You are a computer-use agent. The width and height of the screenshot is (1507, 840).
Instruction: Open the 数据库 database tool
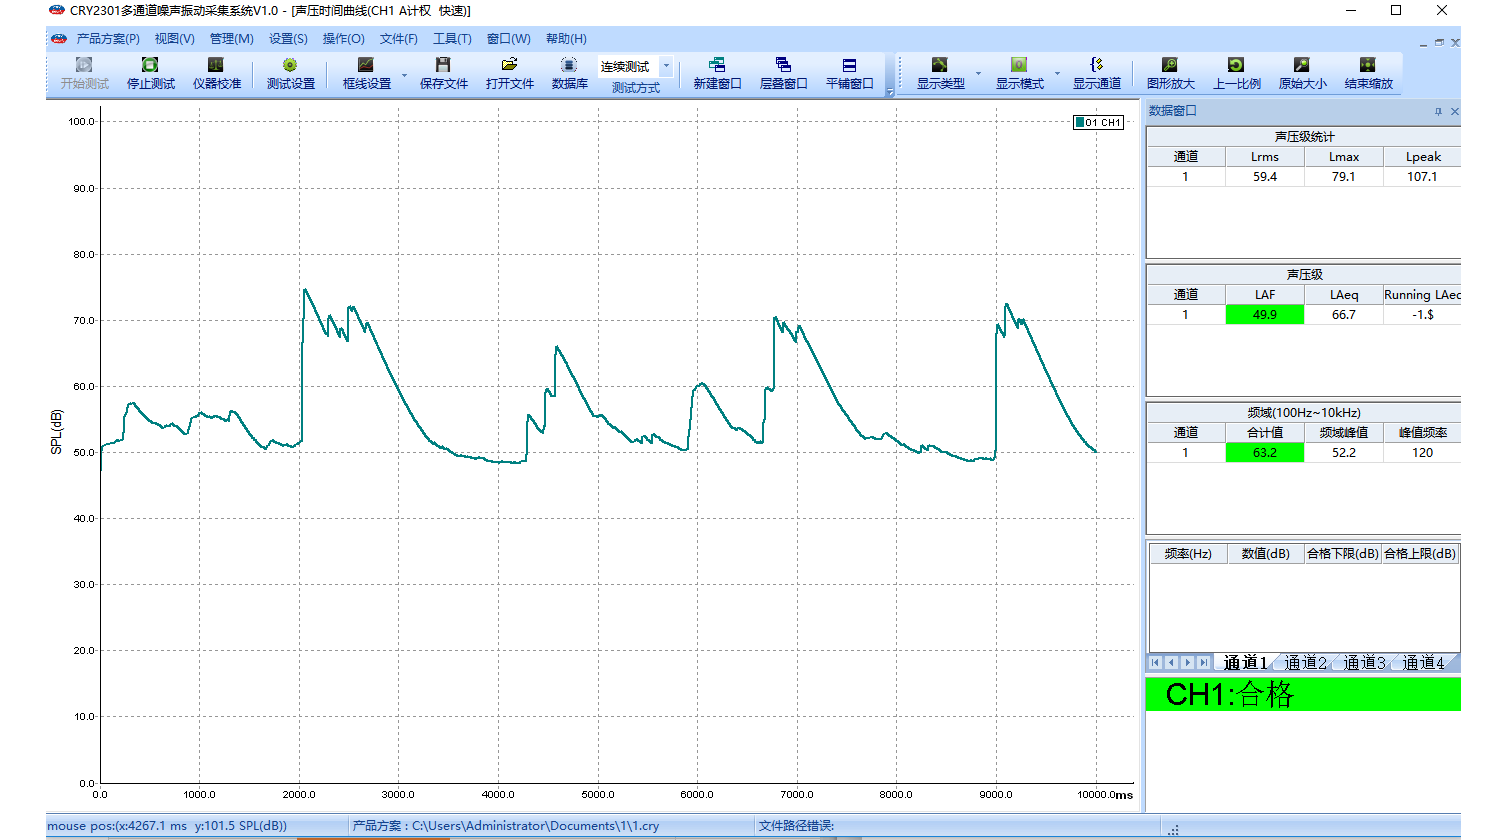click(x=569, y=66)
